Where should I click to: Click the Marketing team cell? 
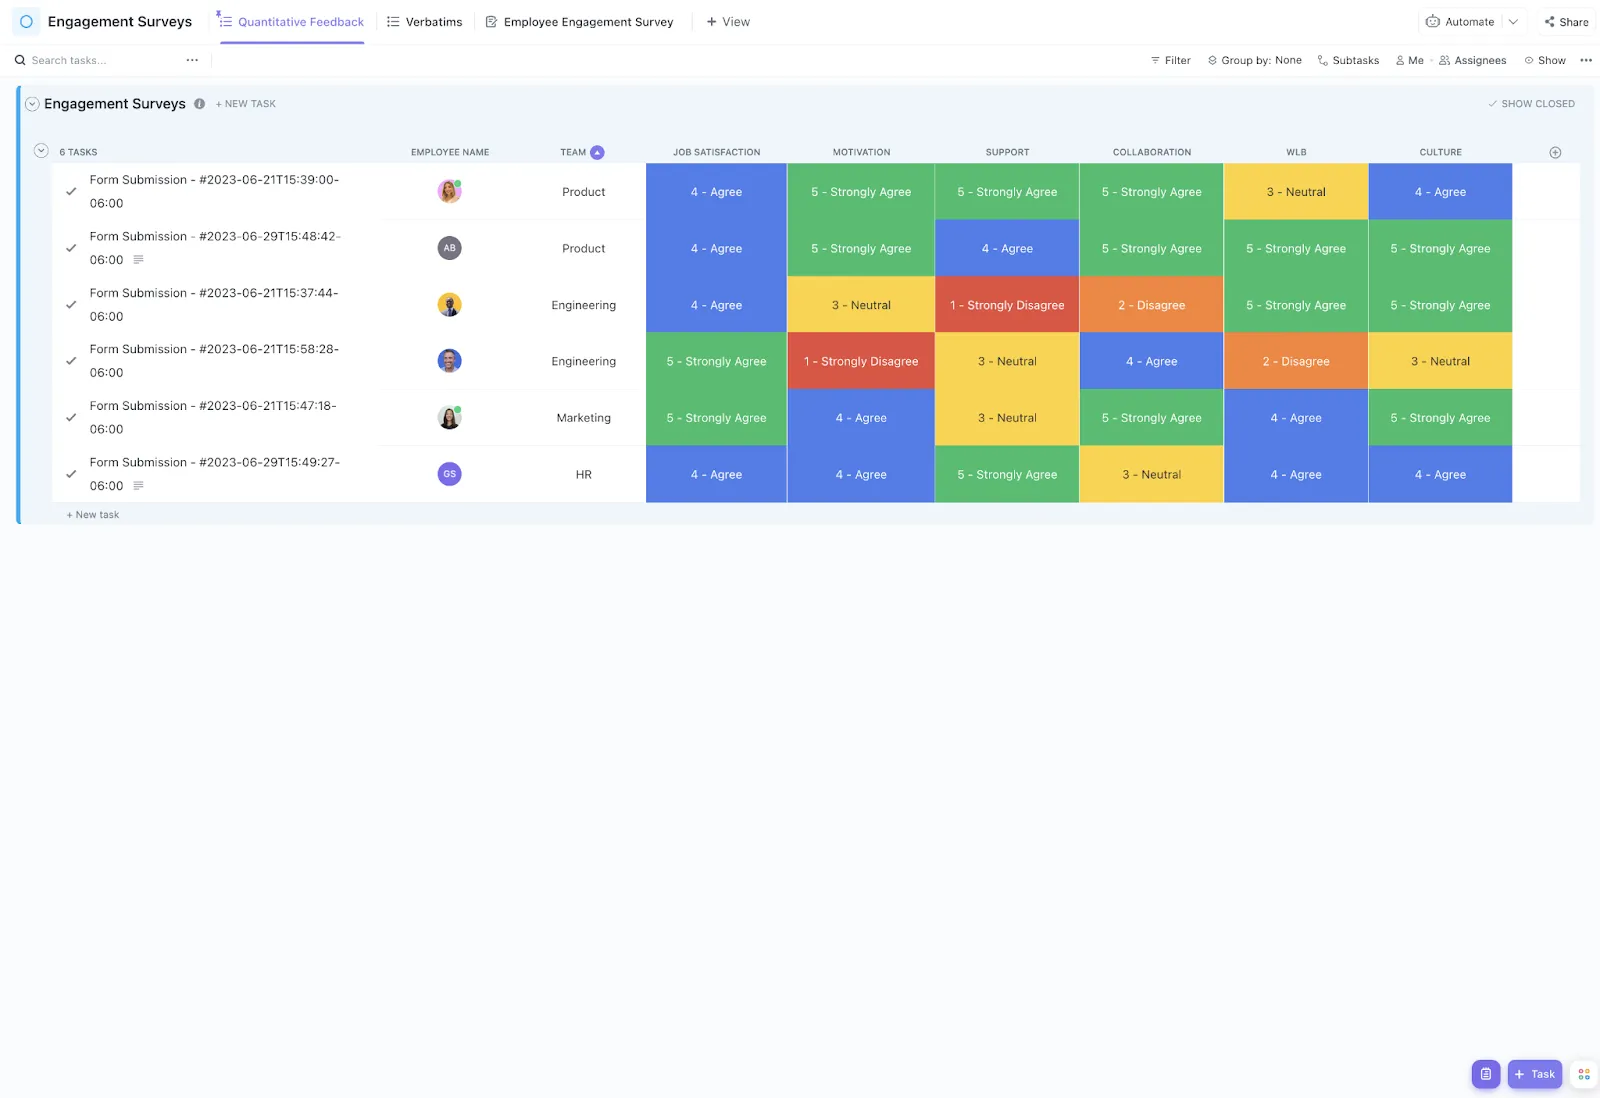[584, 418]
